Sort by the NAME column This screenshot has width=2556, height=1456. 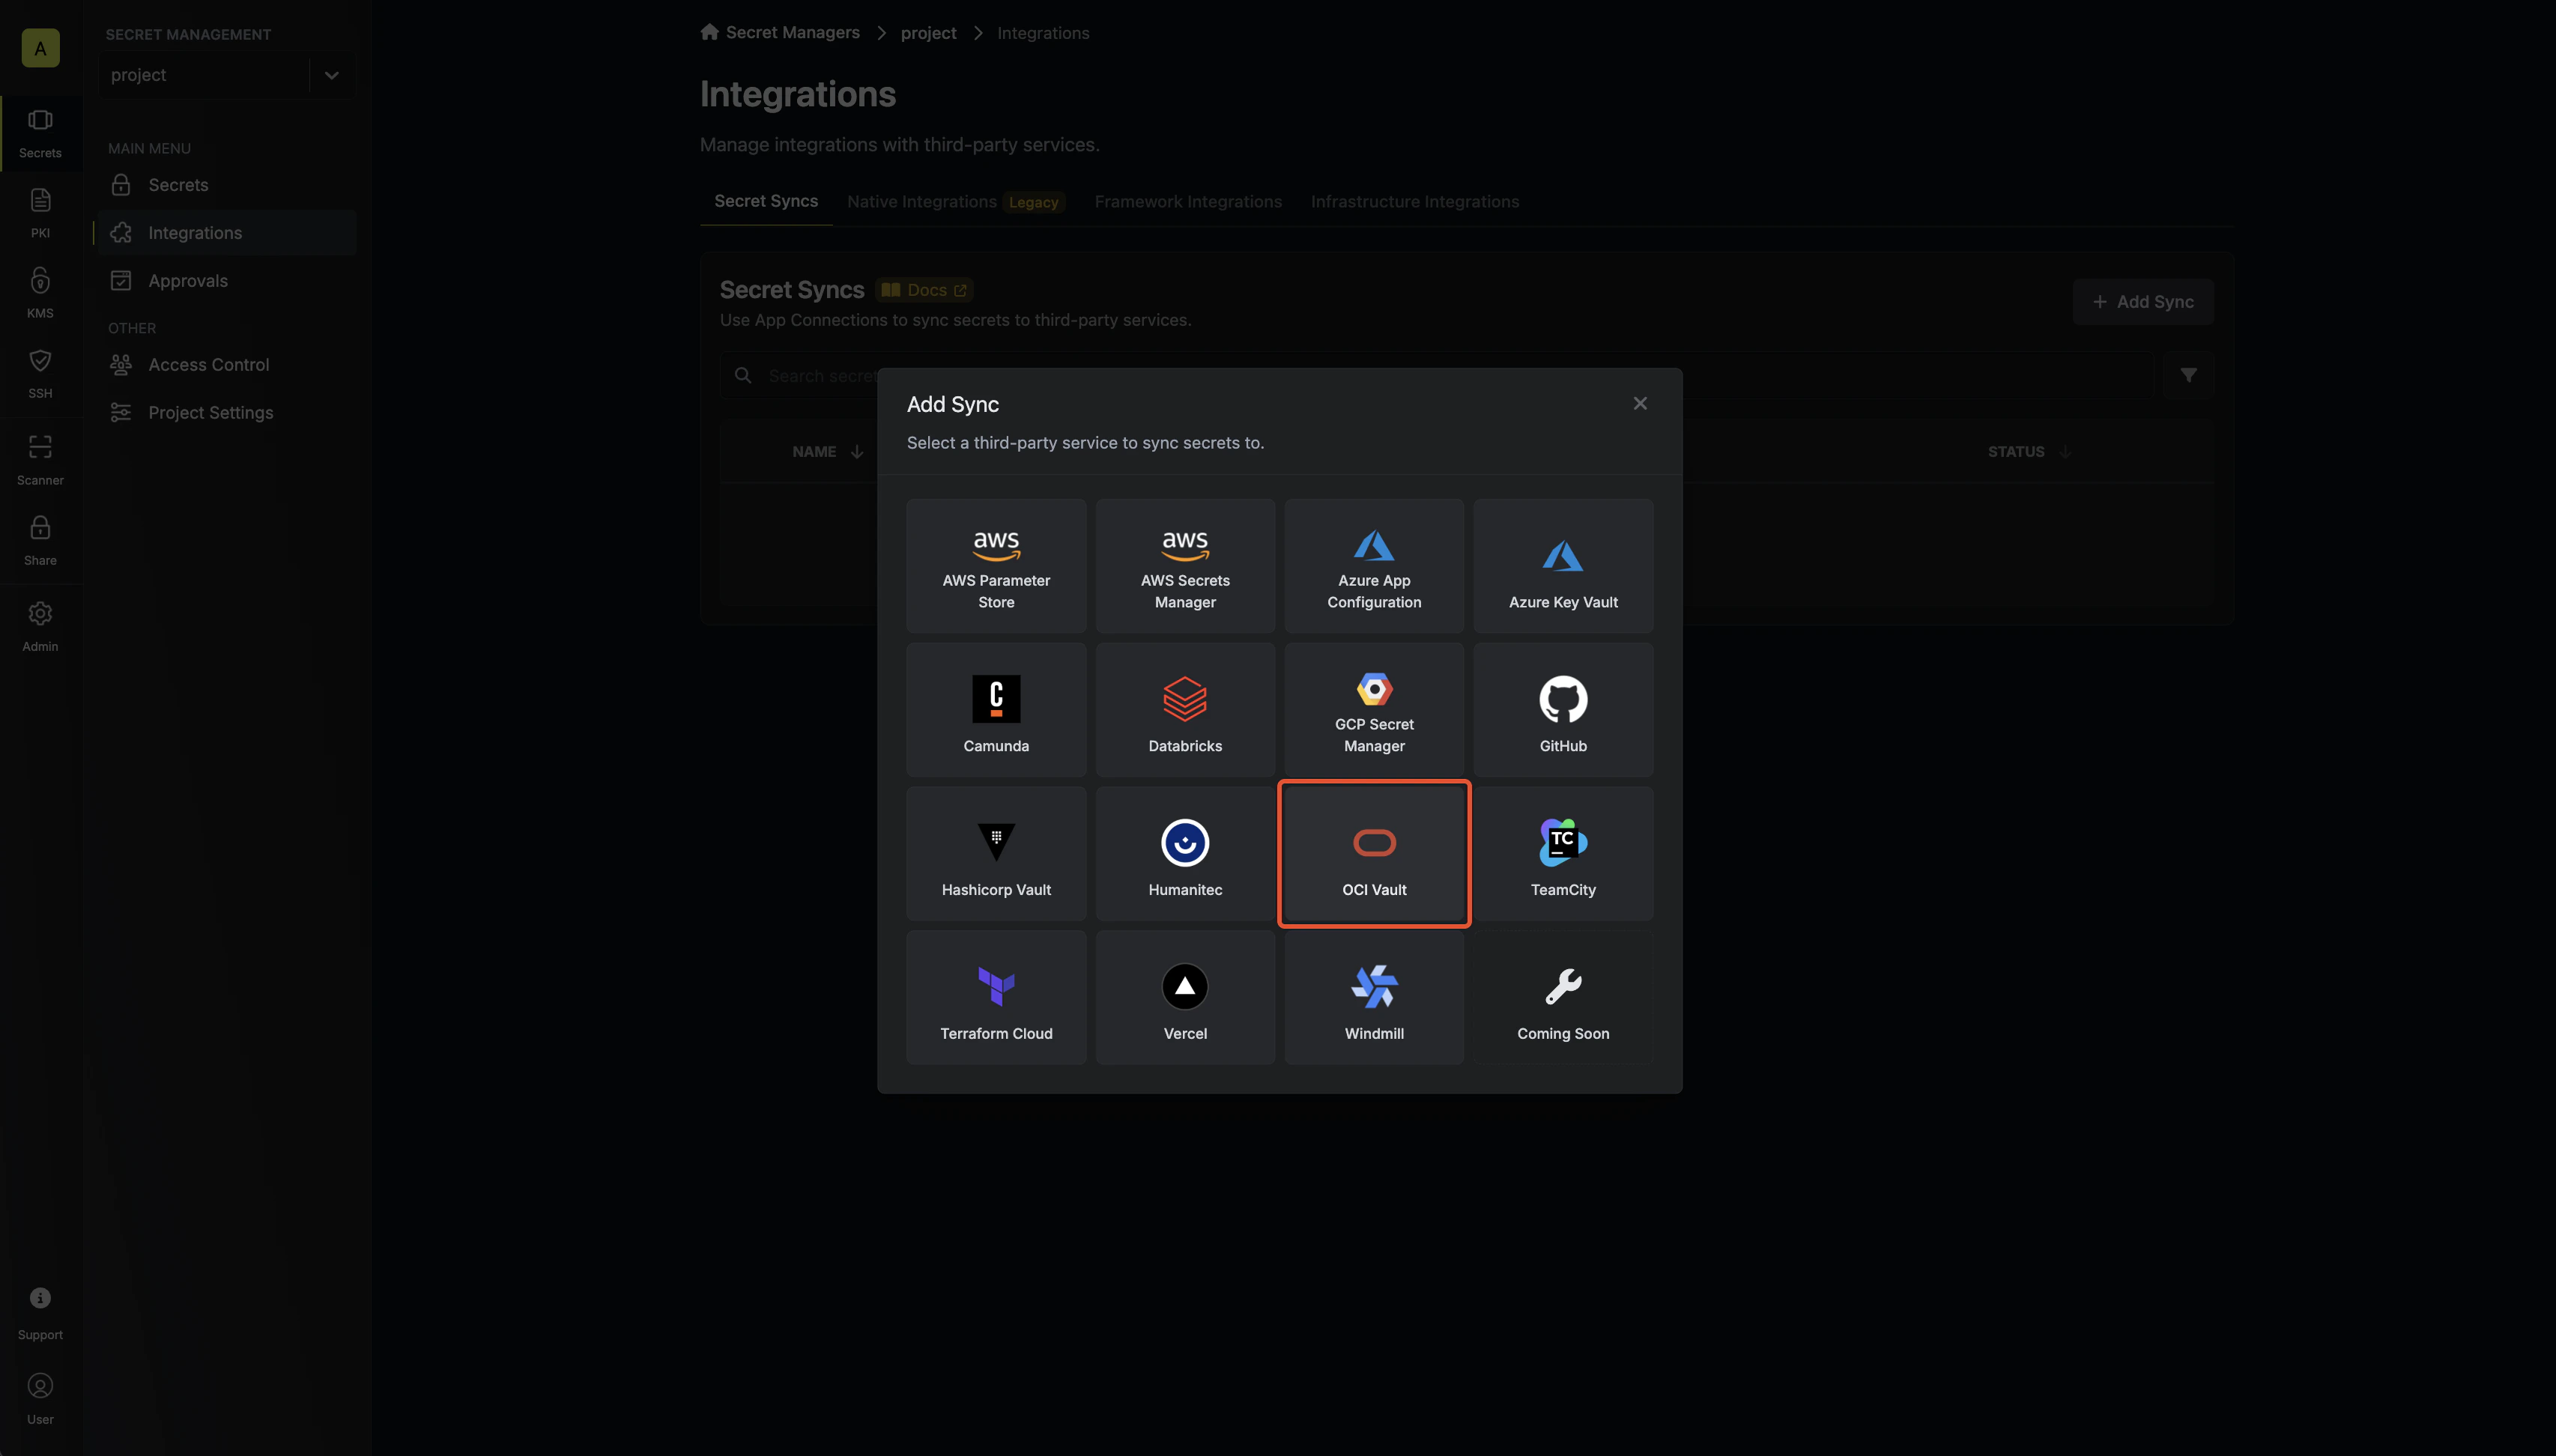coord(828,452)
